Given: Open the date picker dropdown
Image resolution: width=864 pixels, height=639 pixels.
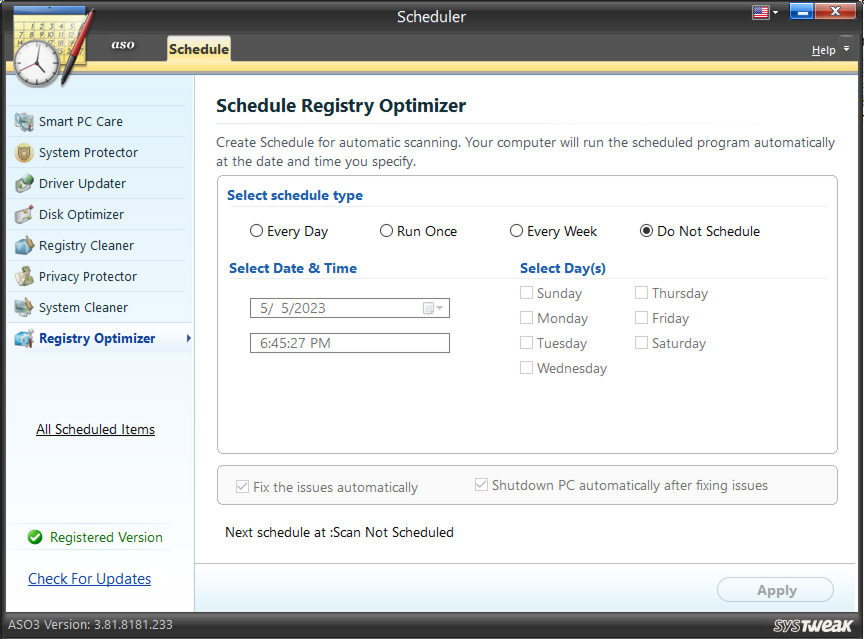Looking at the screenshot, I should pyautogui.click(x=438, y=308).
